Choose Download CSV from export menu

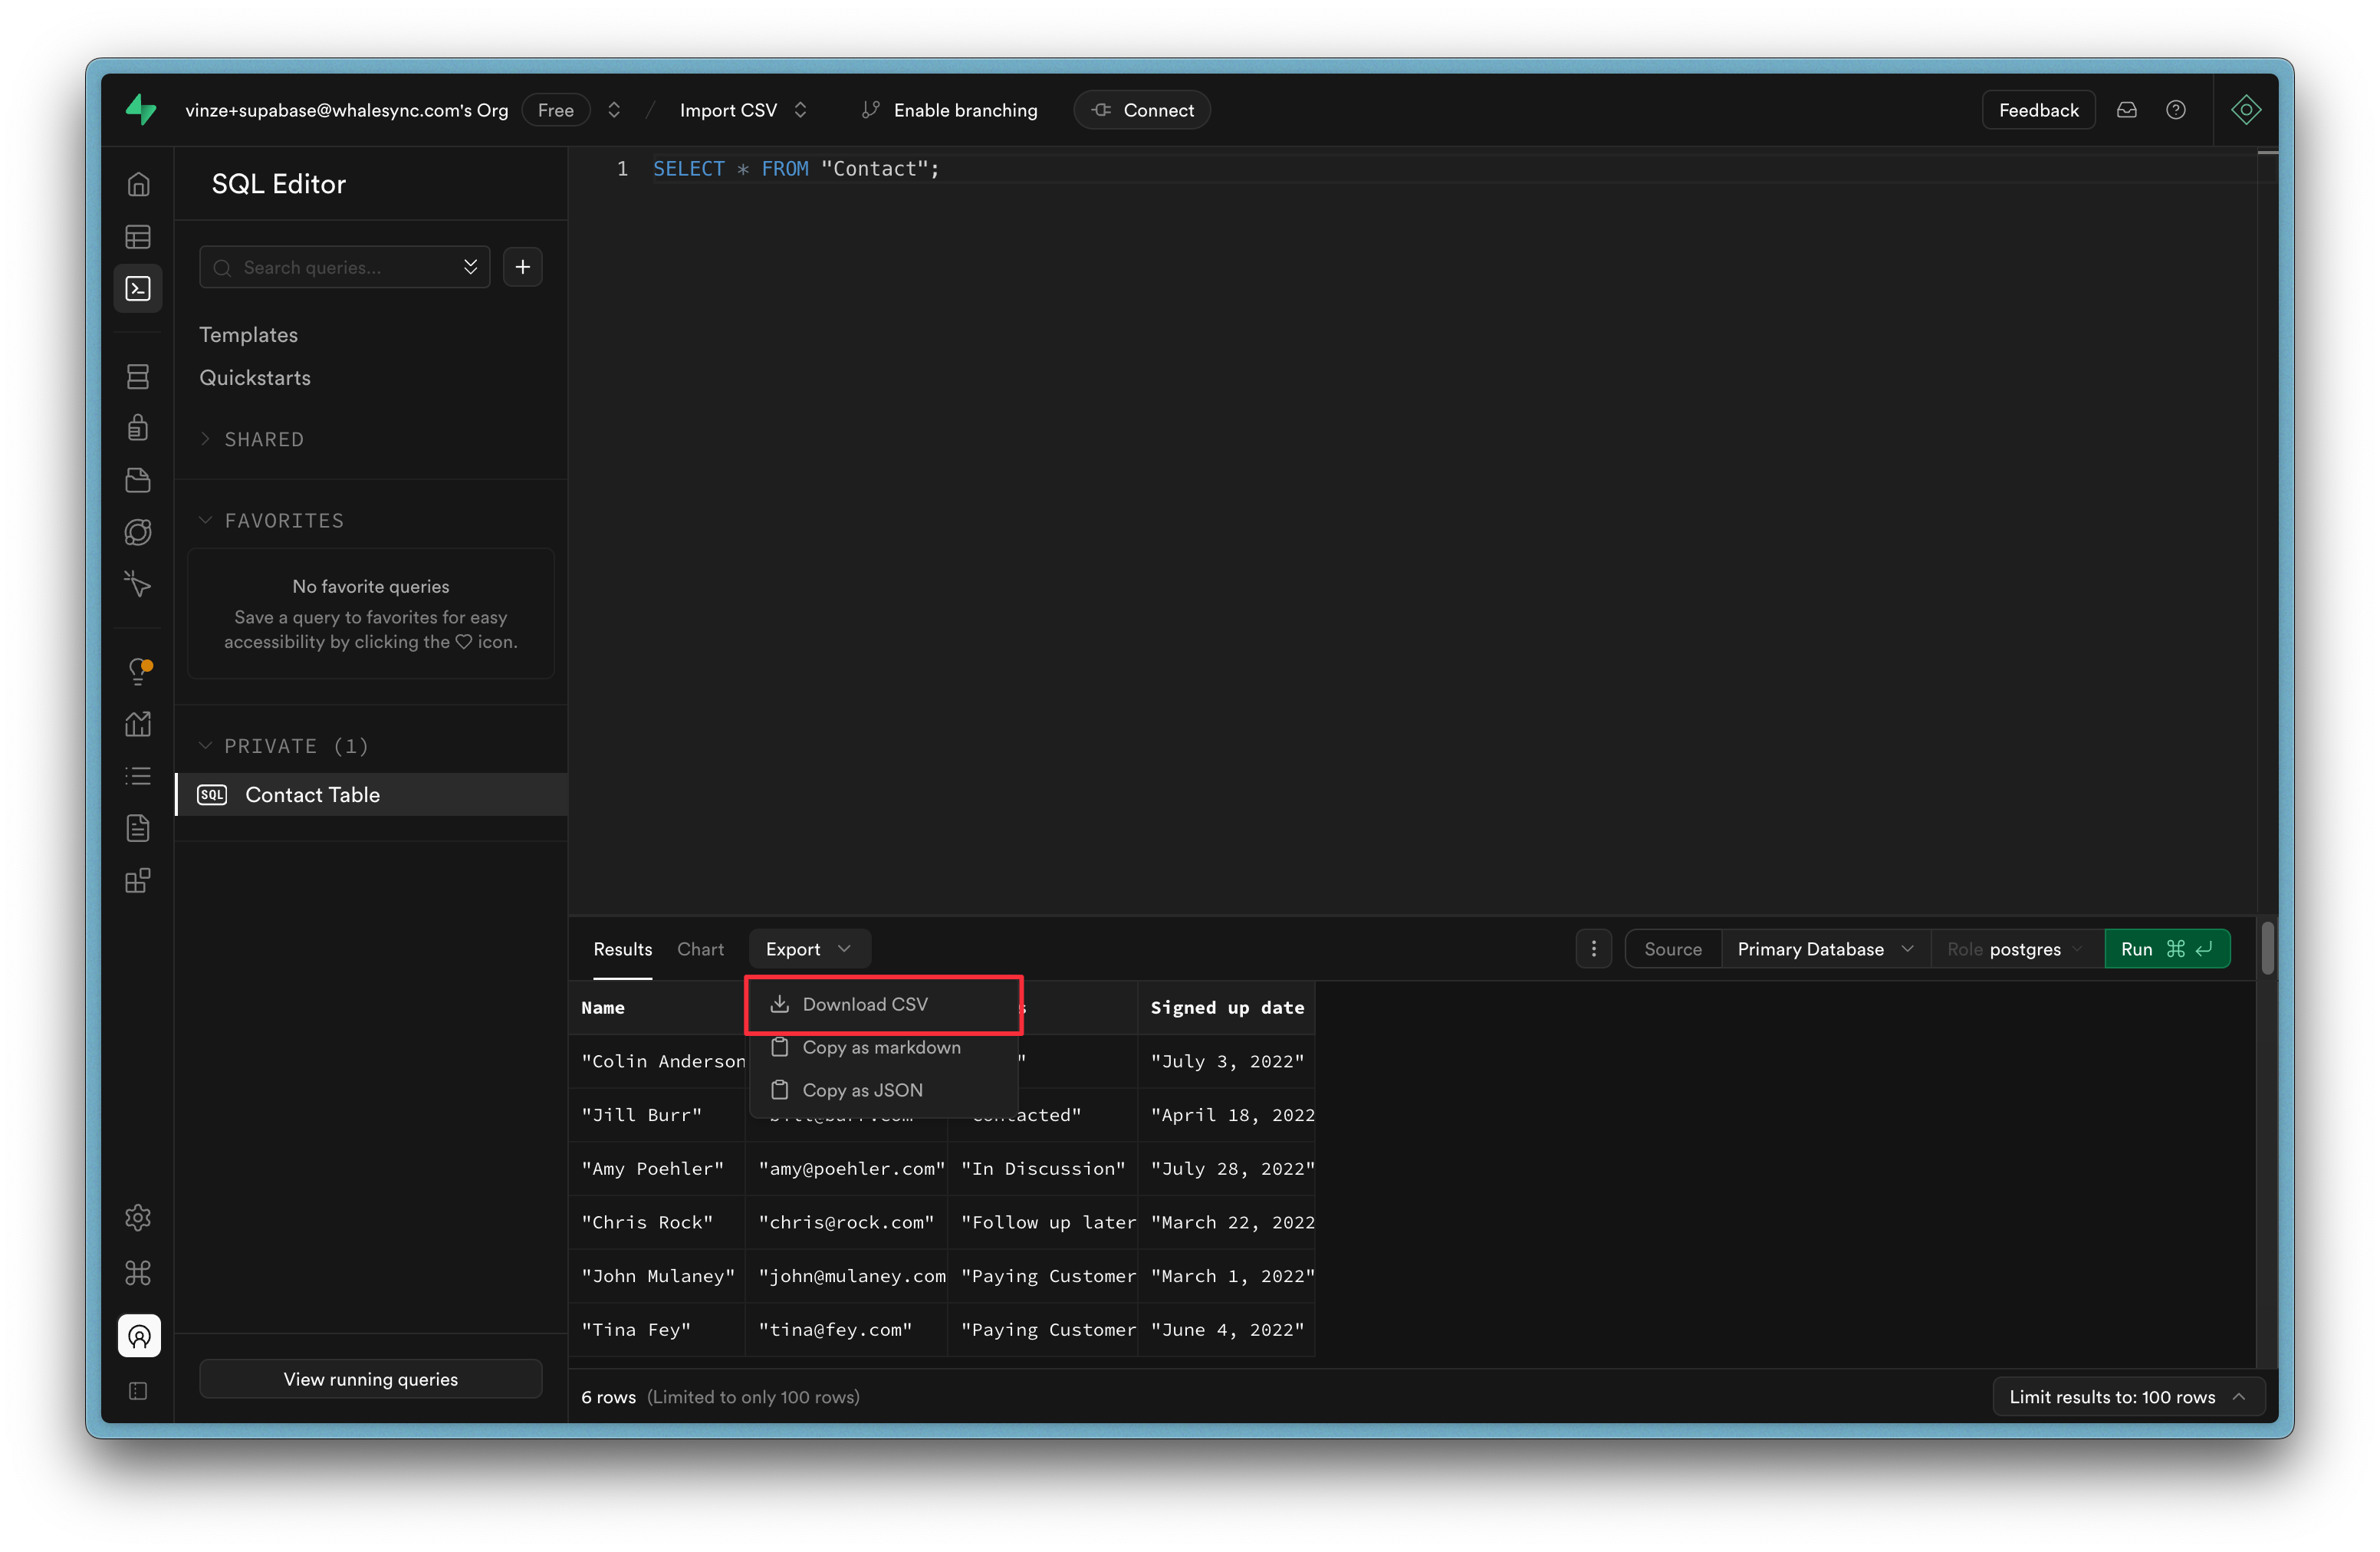coord(883,1004)
